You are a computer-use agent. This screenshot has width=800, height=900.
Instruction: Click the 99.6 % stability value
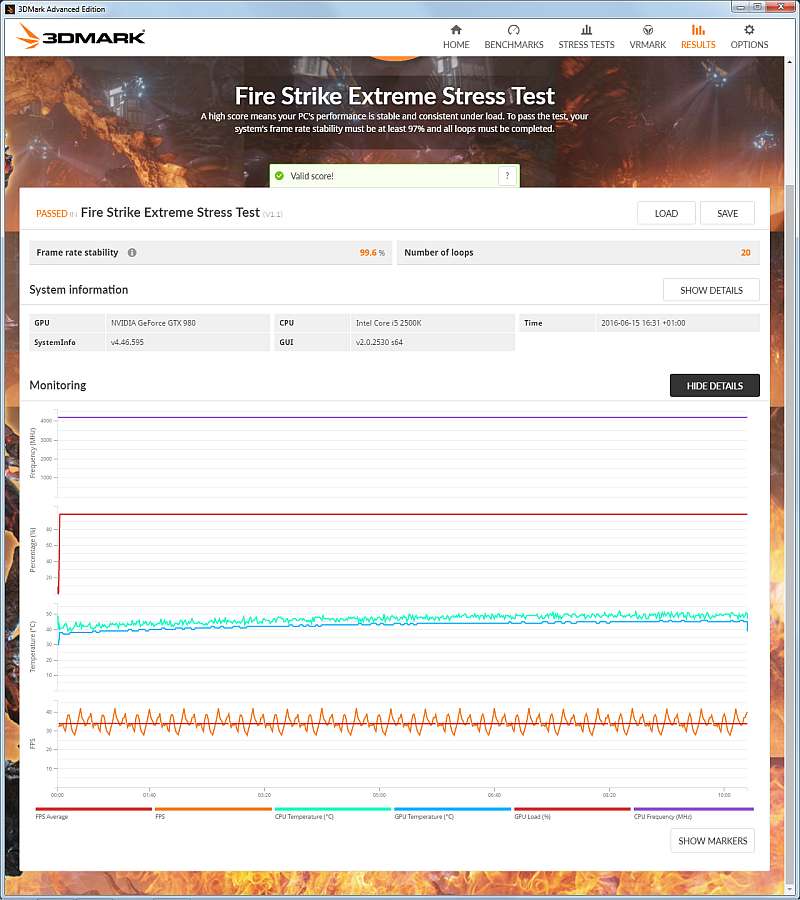[372, 253]
